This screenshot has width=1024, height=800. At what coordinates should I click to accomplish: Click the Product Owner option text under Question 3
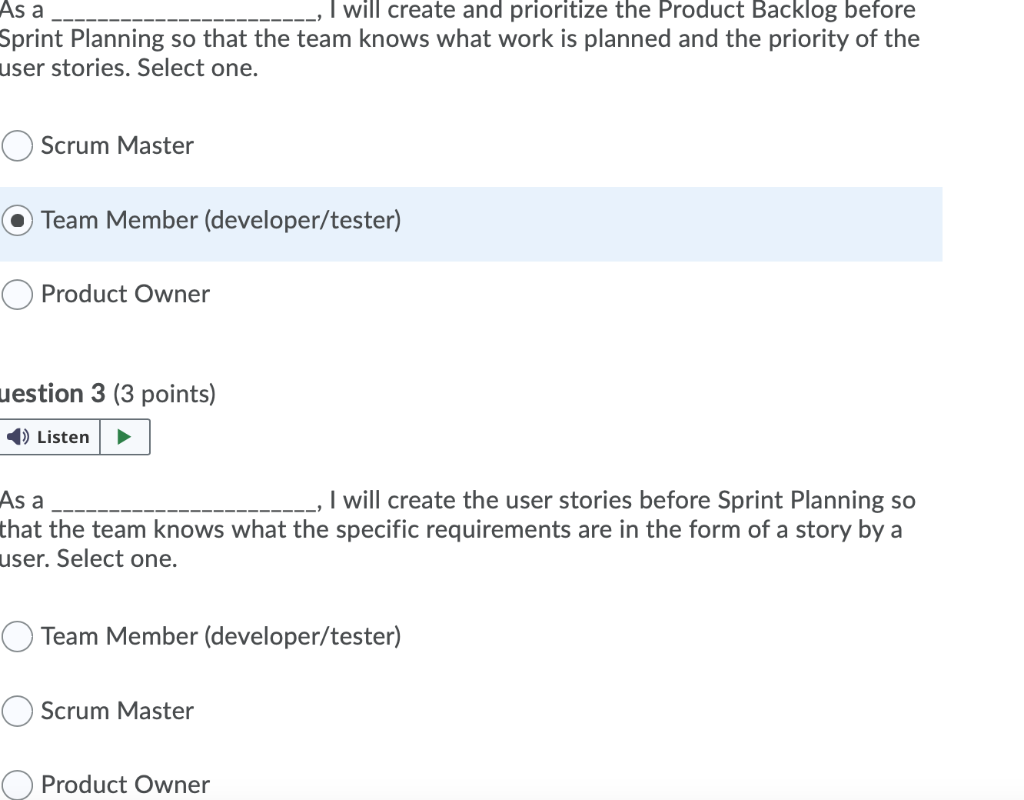click(124, 784)
